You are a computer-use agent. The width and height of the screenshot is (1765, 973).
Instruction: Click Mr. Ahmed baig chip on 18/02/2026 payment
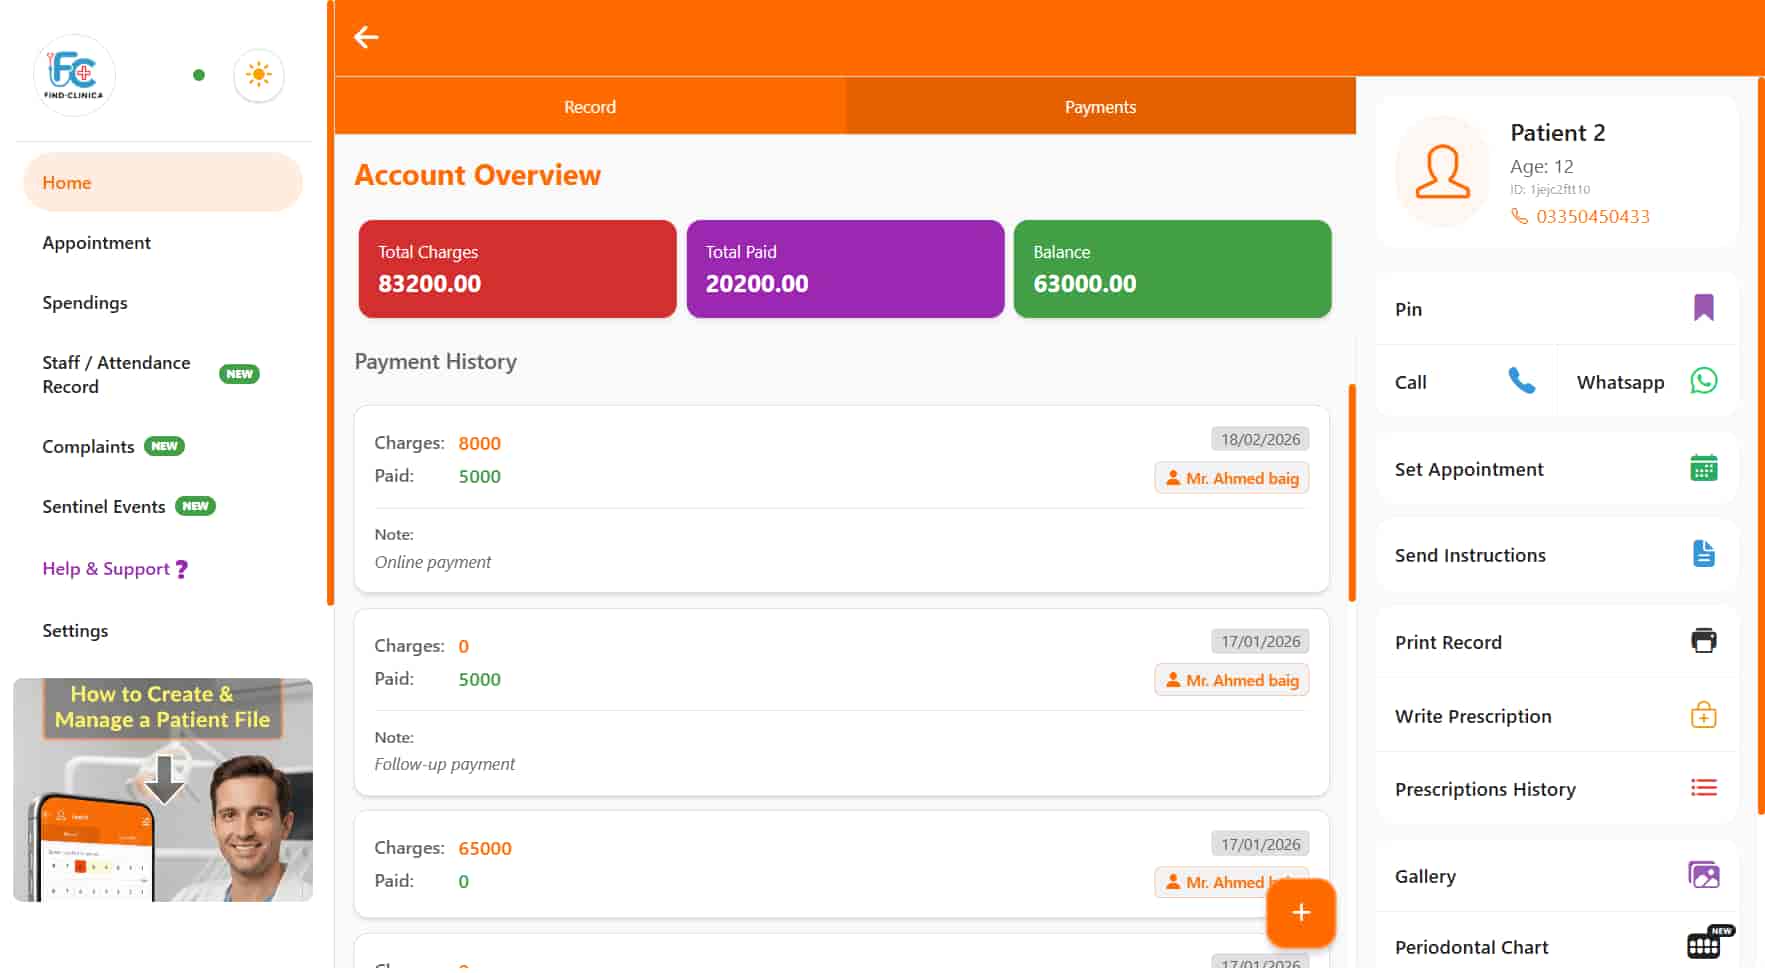click(x=1231, y=477)
